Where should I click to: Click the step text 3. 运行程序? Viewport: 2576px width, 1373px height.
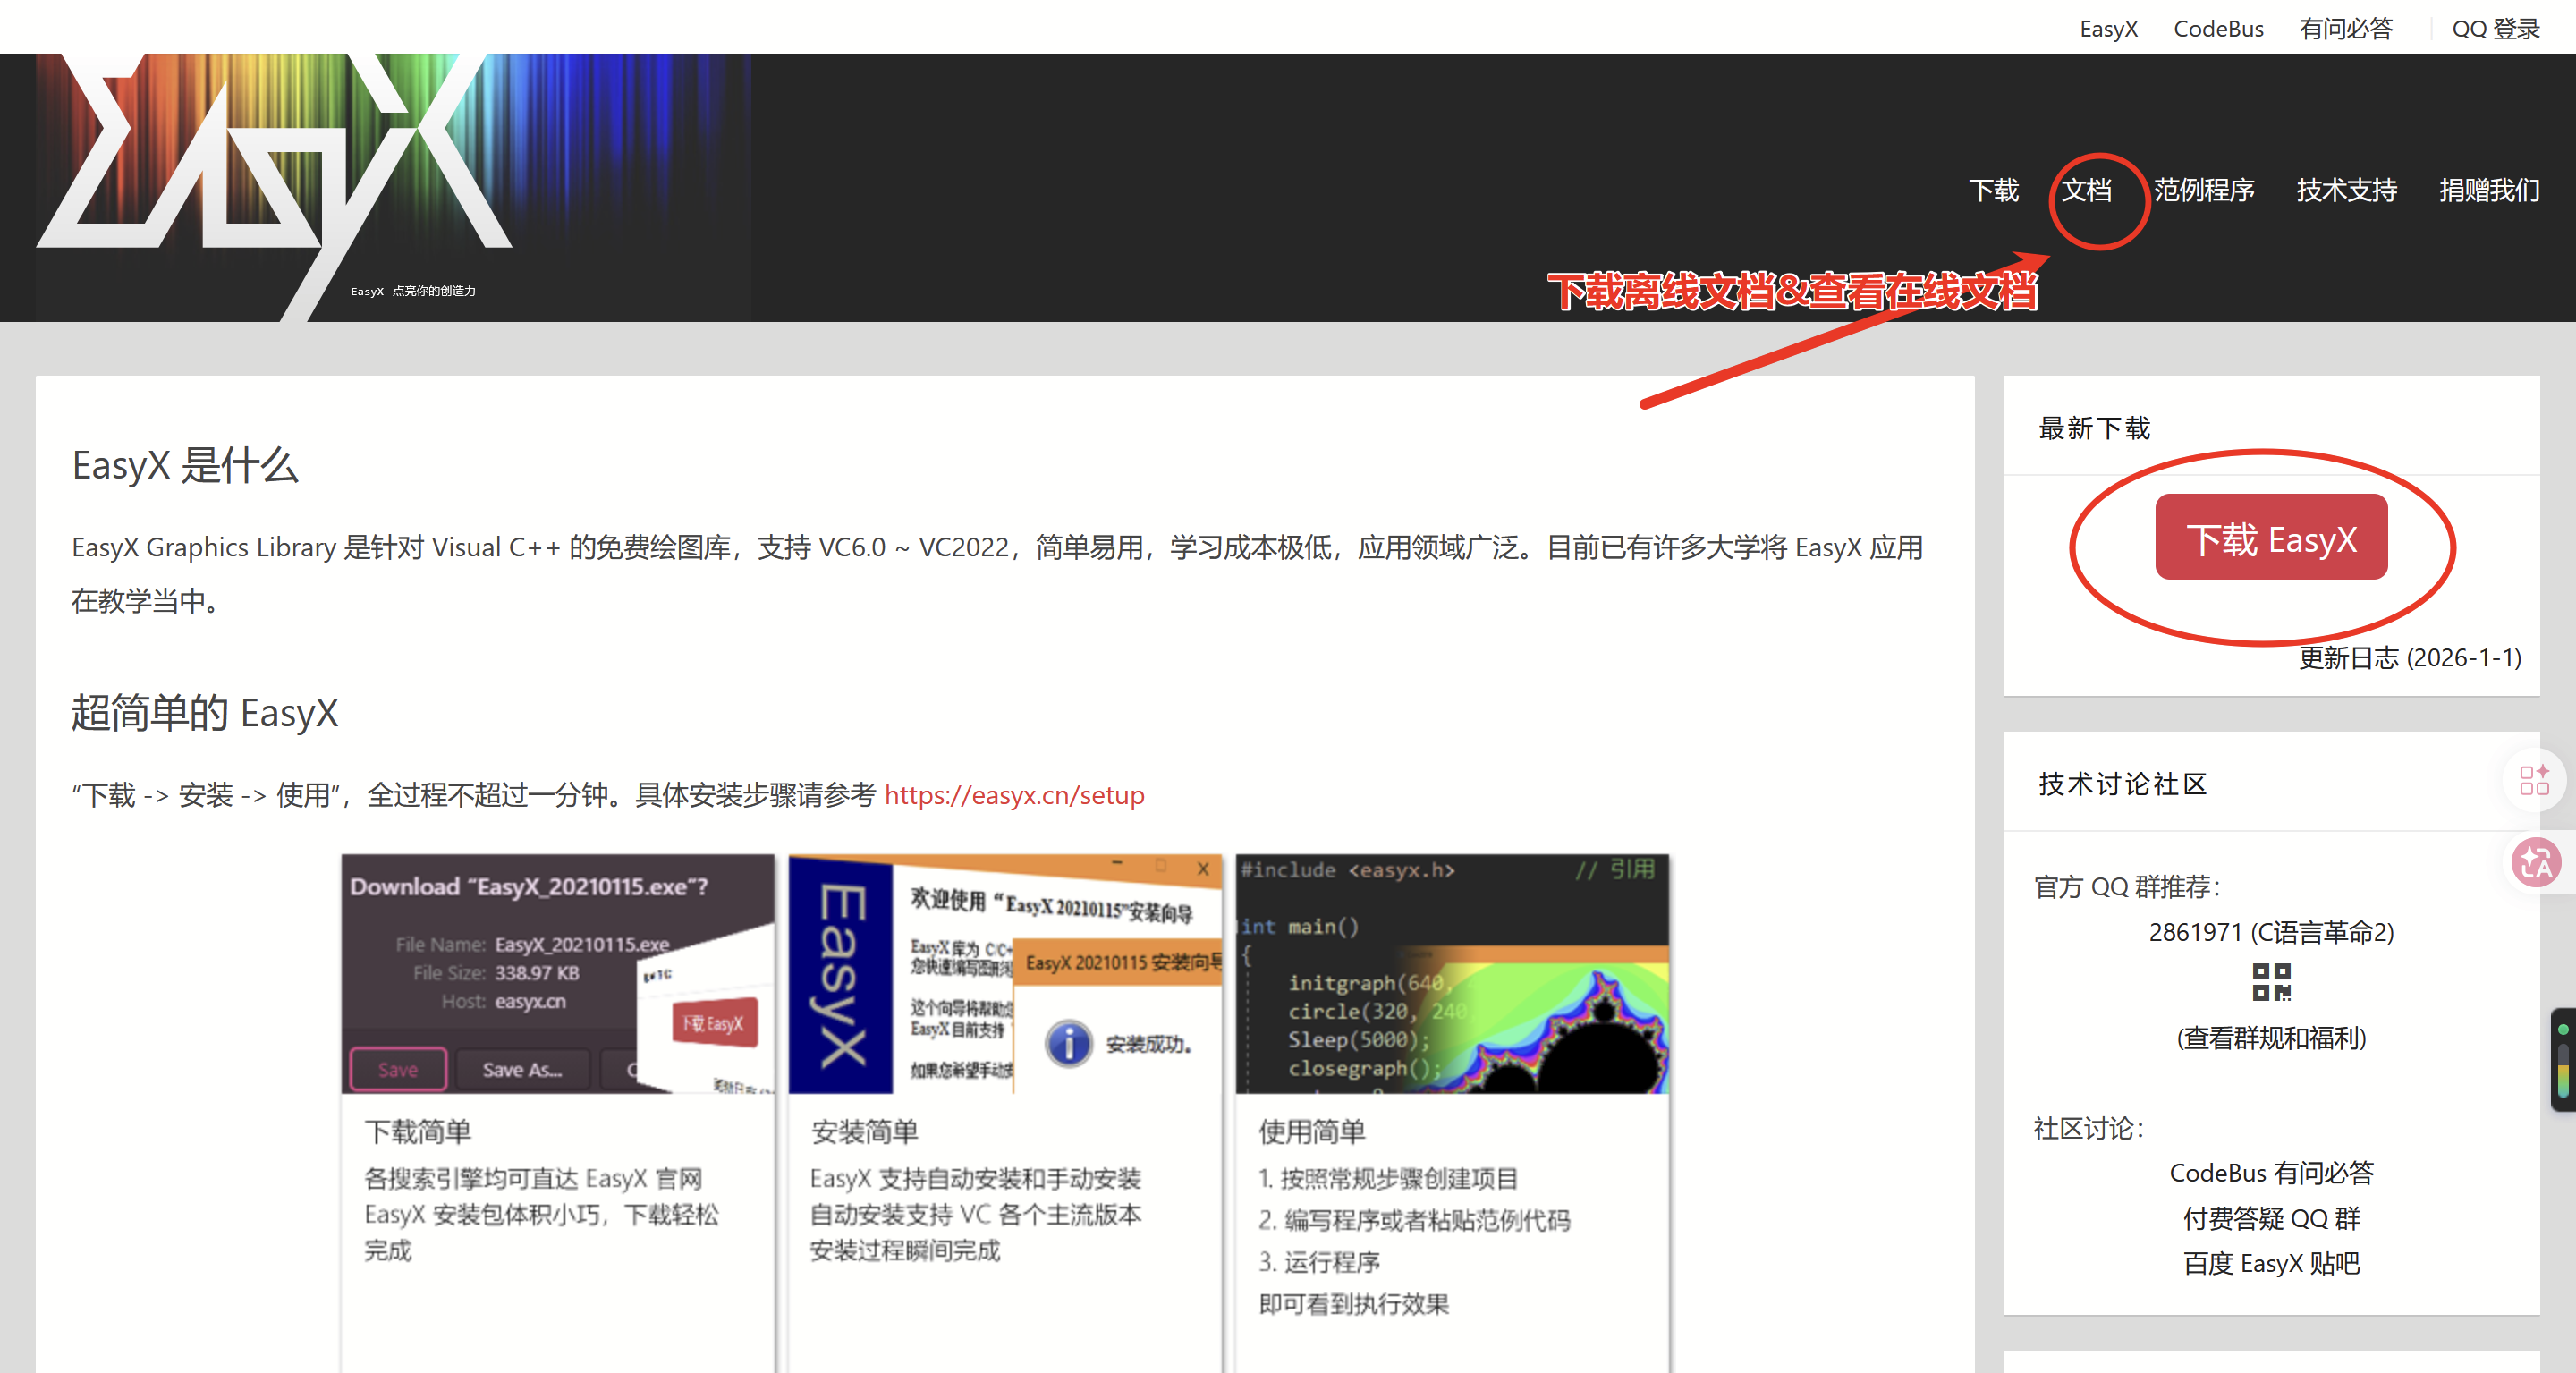(x=1319, y=1263)
